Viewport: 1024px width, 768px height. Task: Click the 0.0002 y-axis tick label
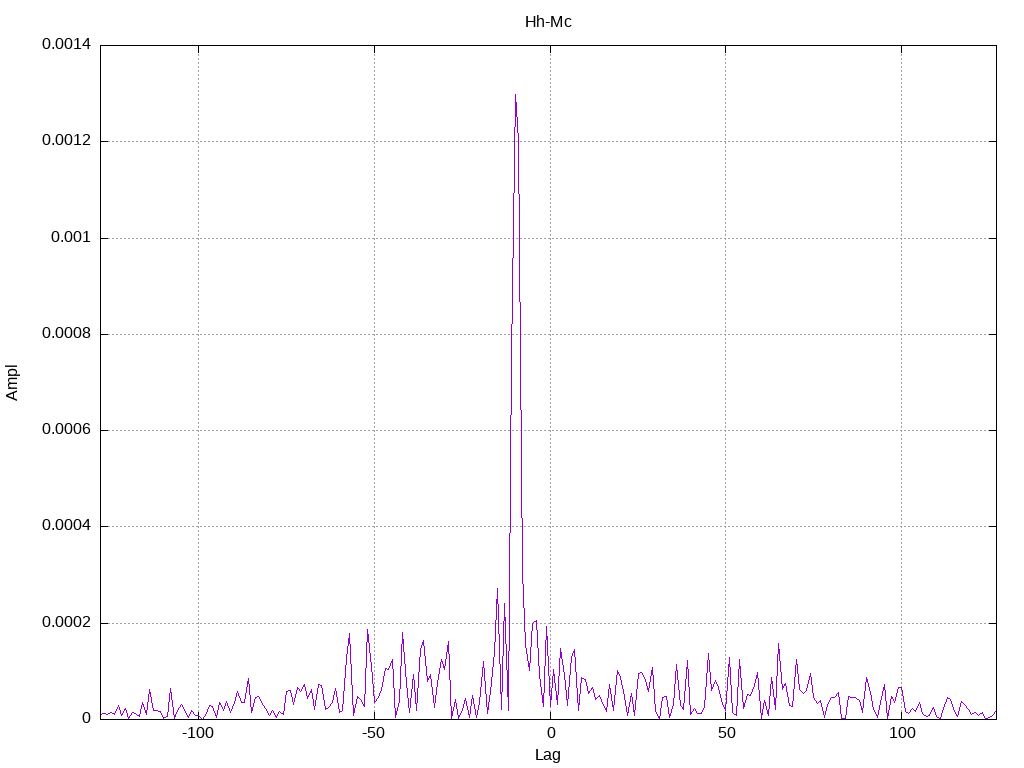coord(66,622)
